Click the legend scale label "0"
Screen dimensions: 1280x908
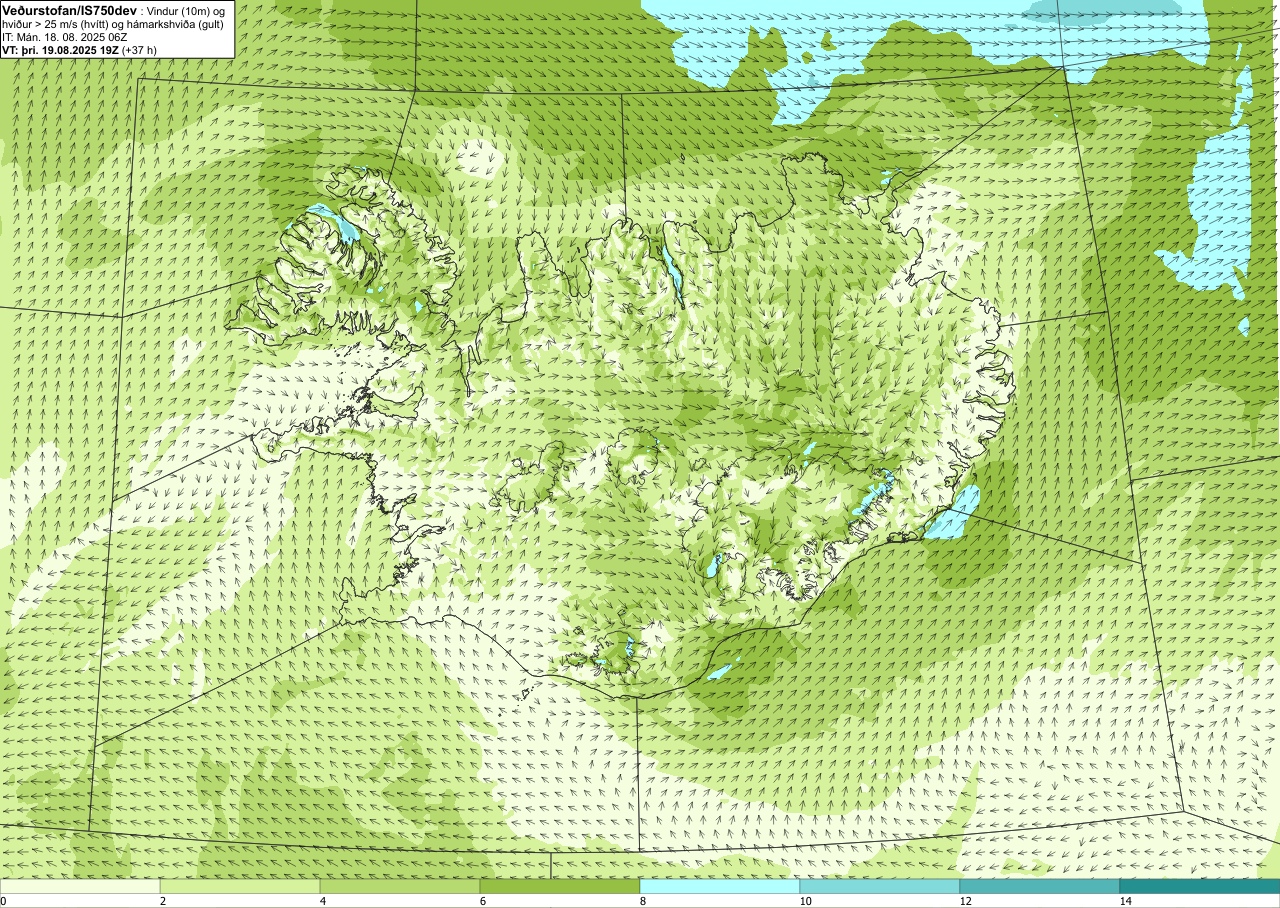tap(3, 901)
